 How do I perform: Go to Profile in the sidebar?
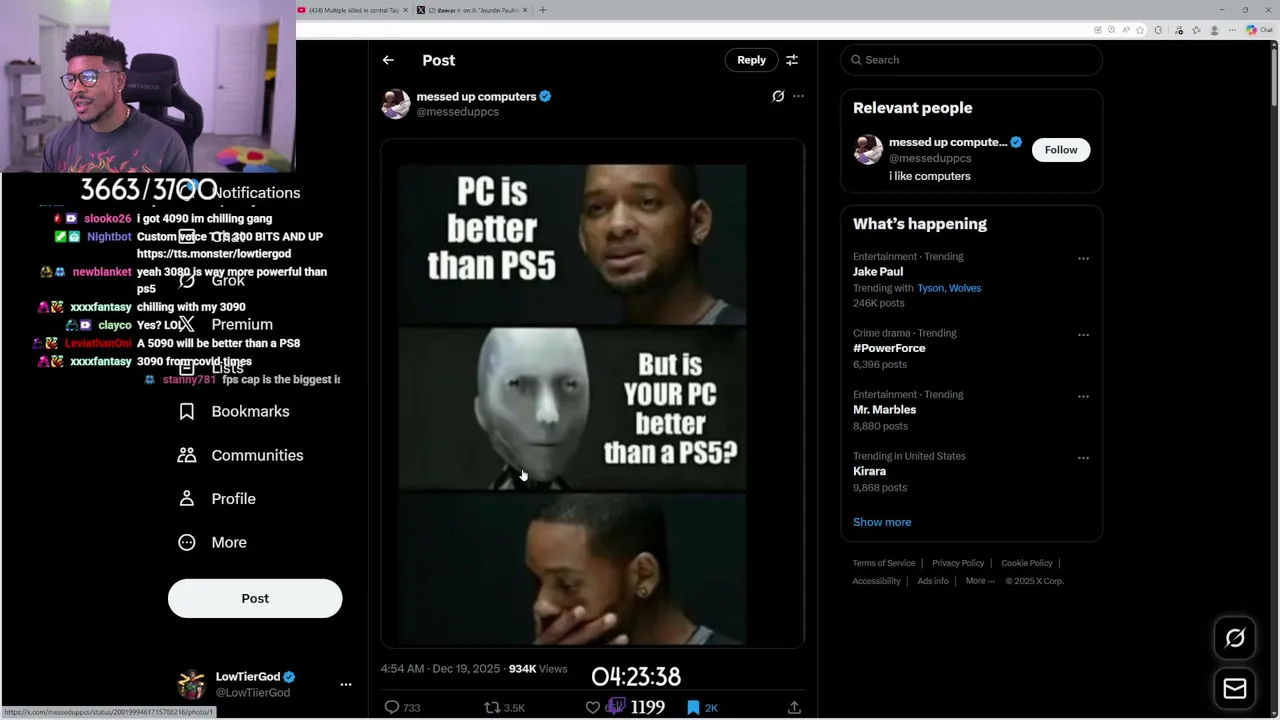pyautogui.click(x=217, y=498)
